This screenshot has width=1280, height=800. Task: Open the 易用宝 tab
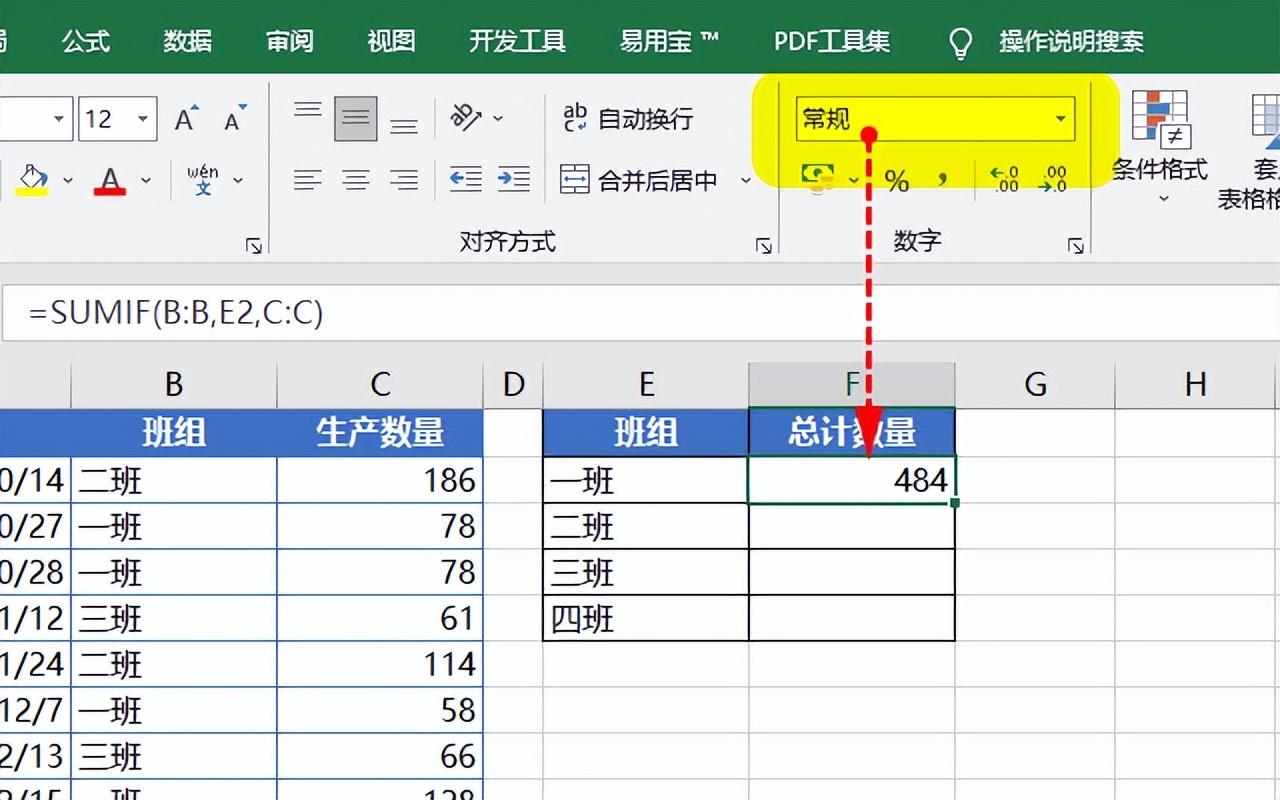[669, 42]
